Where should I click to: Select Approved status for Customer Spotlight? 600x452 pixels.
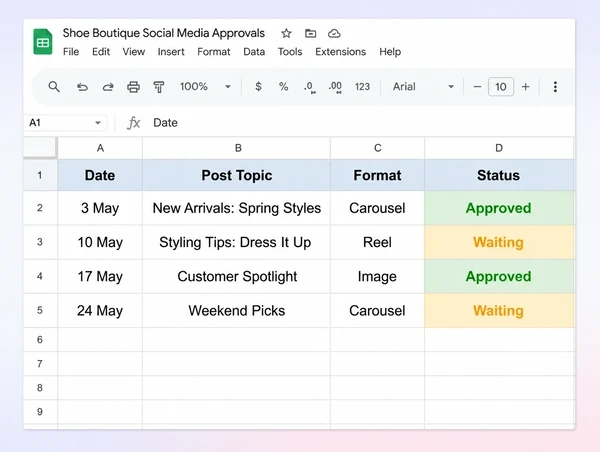coord(499,276)
